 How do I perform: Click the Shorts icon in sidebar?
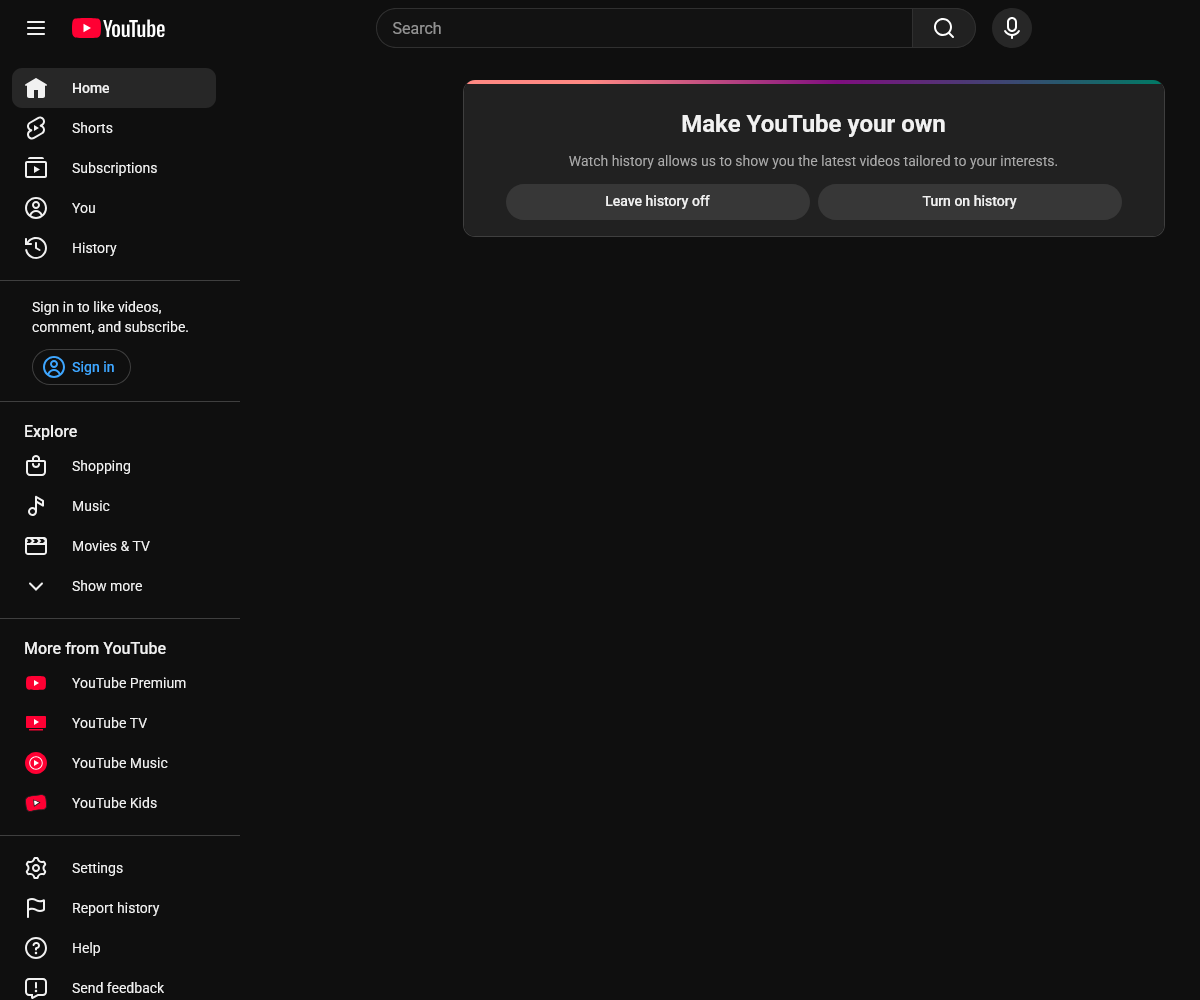pos(36,128)
